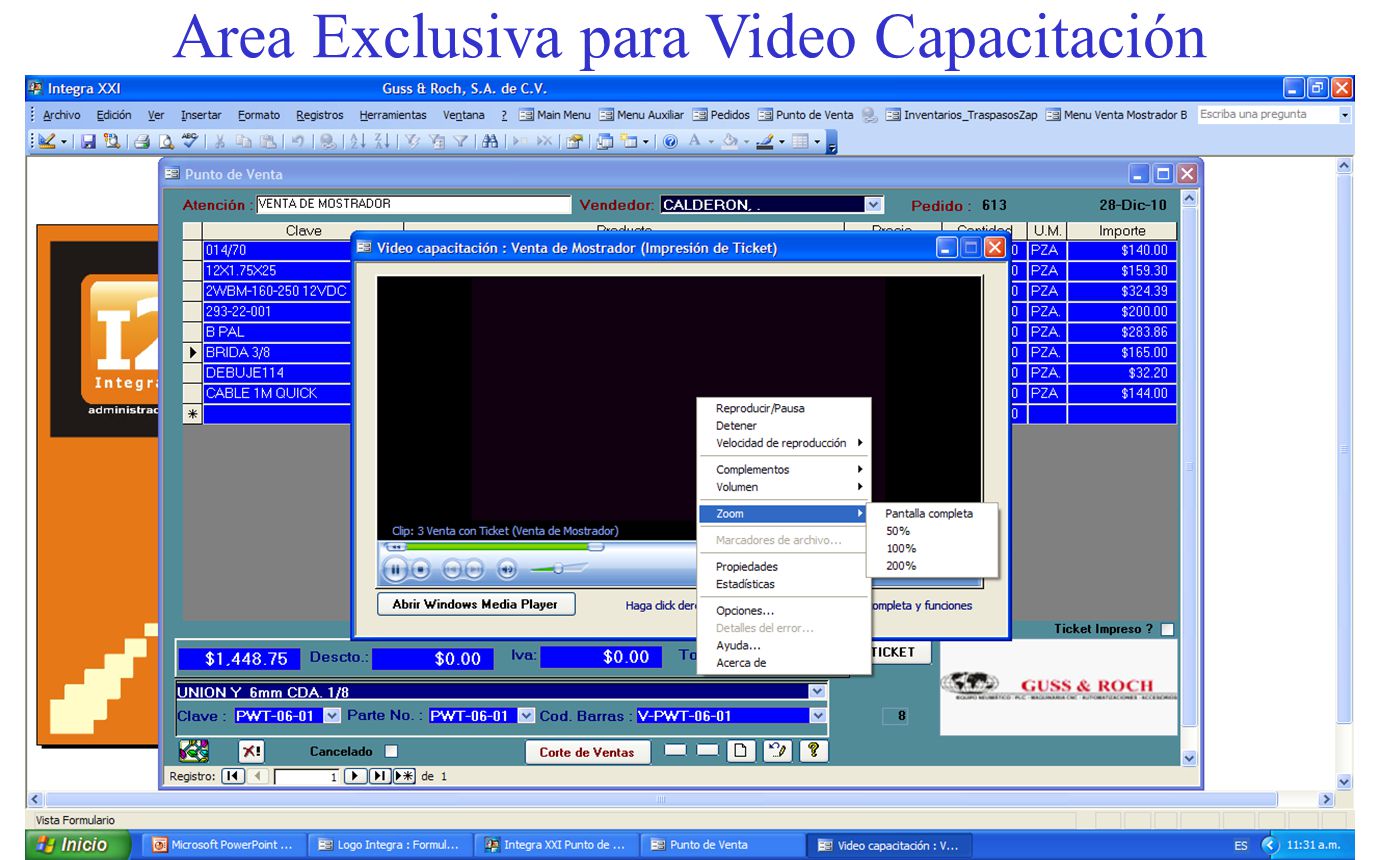Viewport: 1380px width, 860px height.
Task: Click the next-track media button
Action: click(474, 570)
